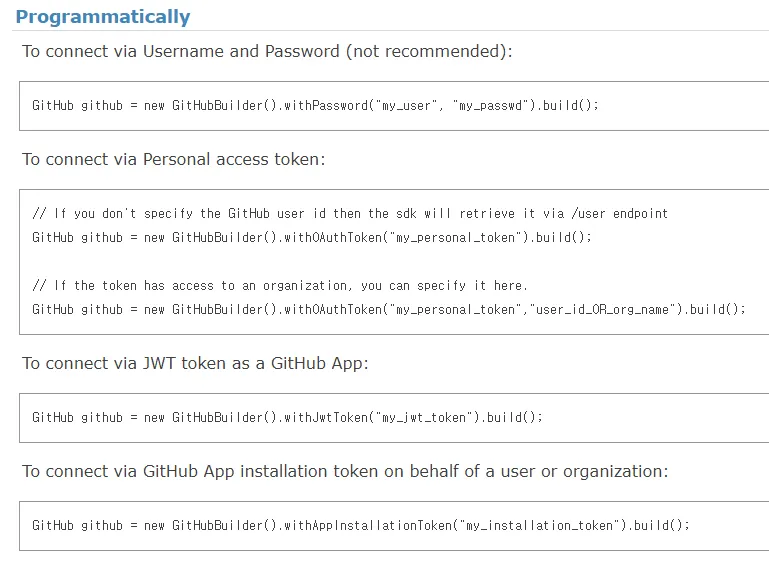Click the "my_jwt_token" string argument
The width and height of the screenshot is (769, 564).
423,418
